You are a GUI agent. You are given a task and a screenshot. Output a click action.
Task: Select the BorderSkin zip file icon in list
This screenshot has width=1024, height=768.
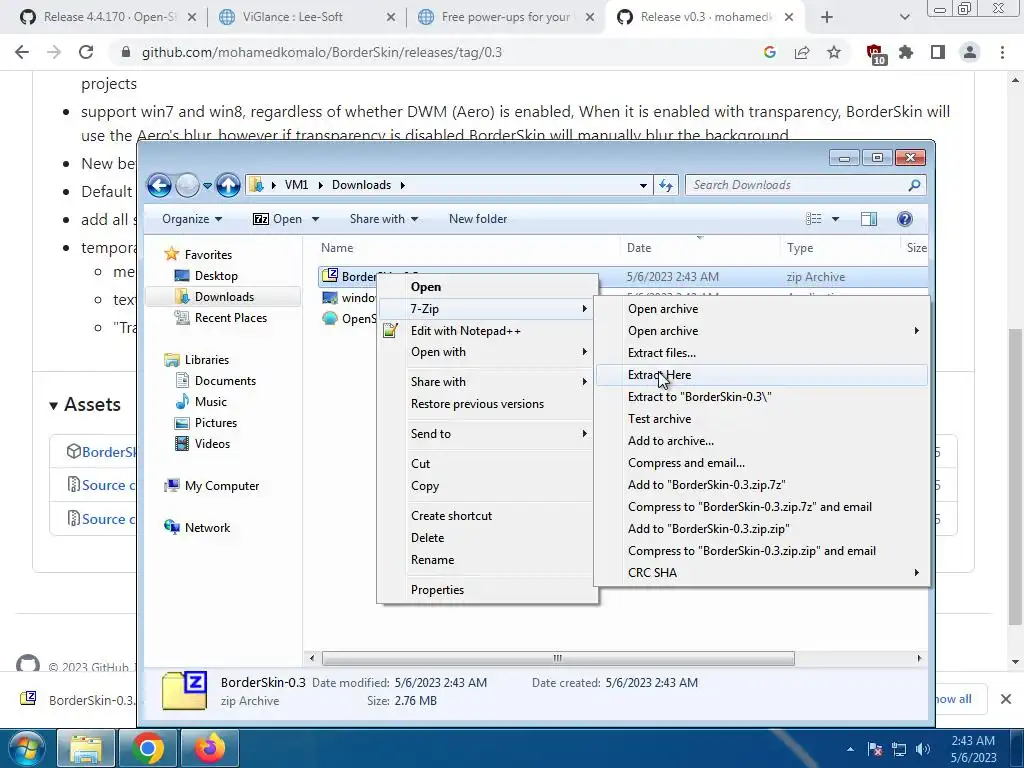[x=330, y=276]
